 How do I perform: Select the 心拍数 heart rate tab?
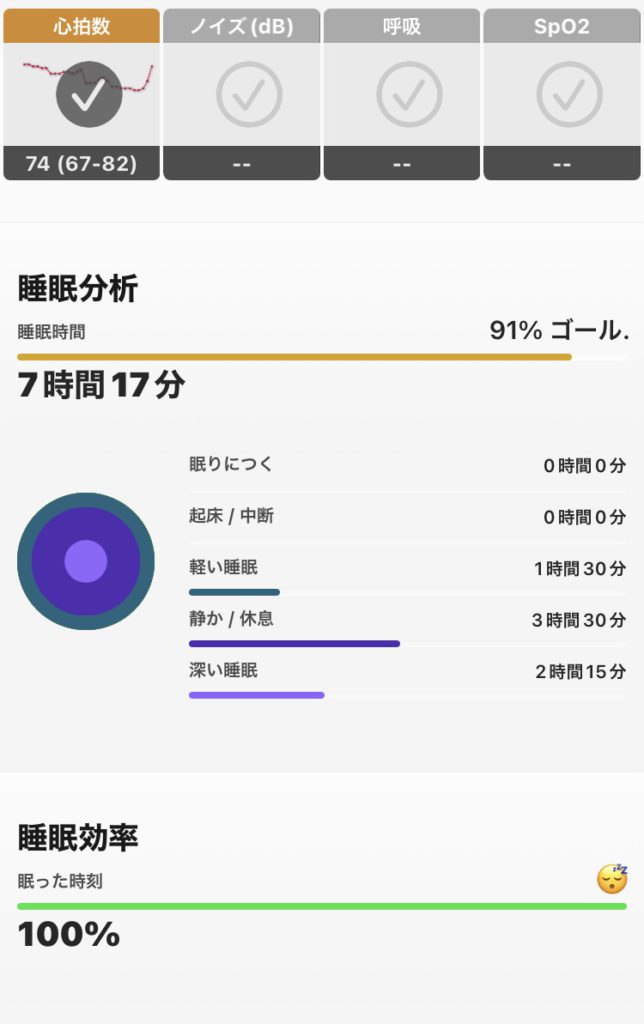tap(82, 26)
